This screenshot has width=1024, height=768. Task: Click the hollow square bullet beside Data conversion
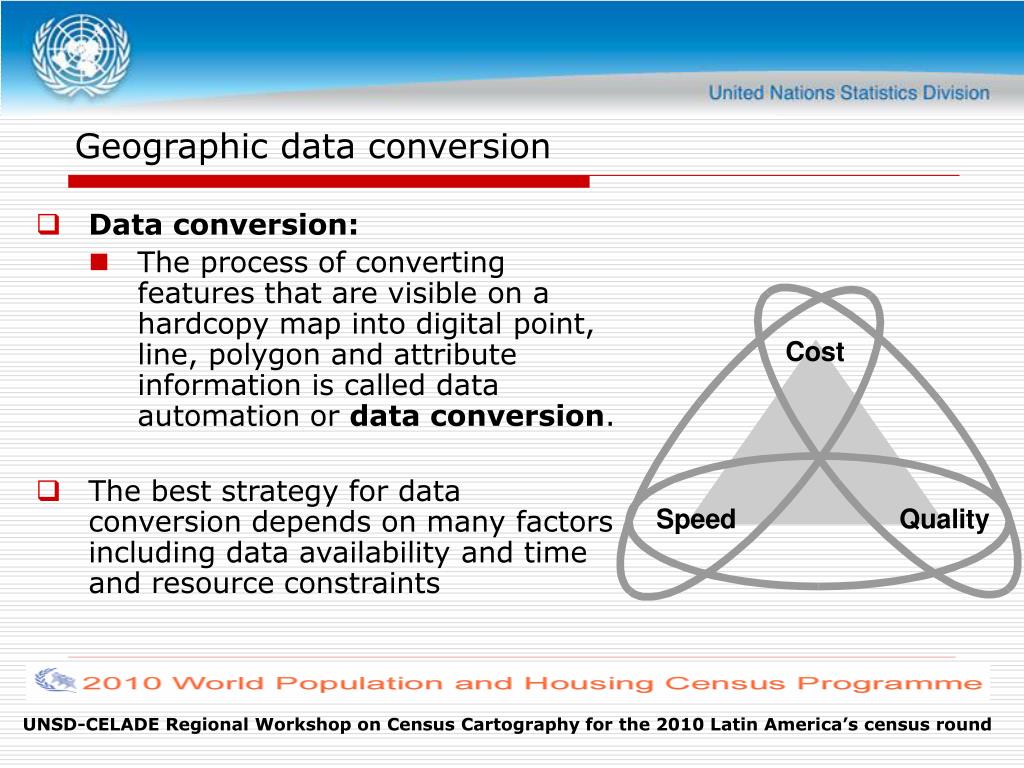(48, 224)
